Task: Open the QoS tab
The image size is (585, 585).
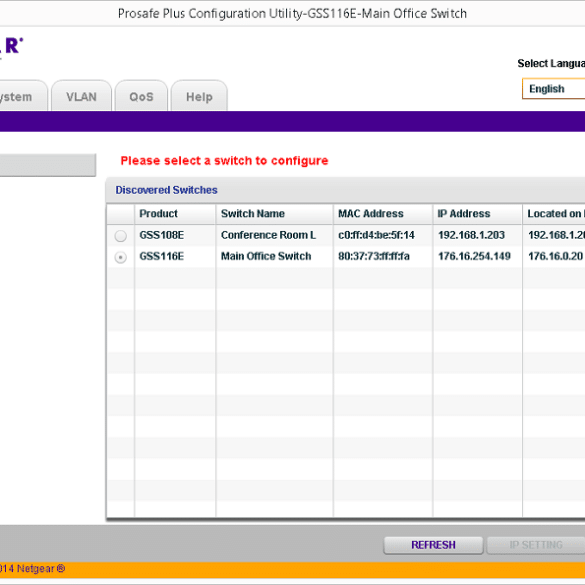Action: (141, 97)
